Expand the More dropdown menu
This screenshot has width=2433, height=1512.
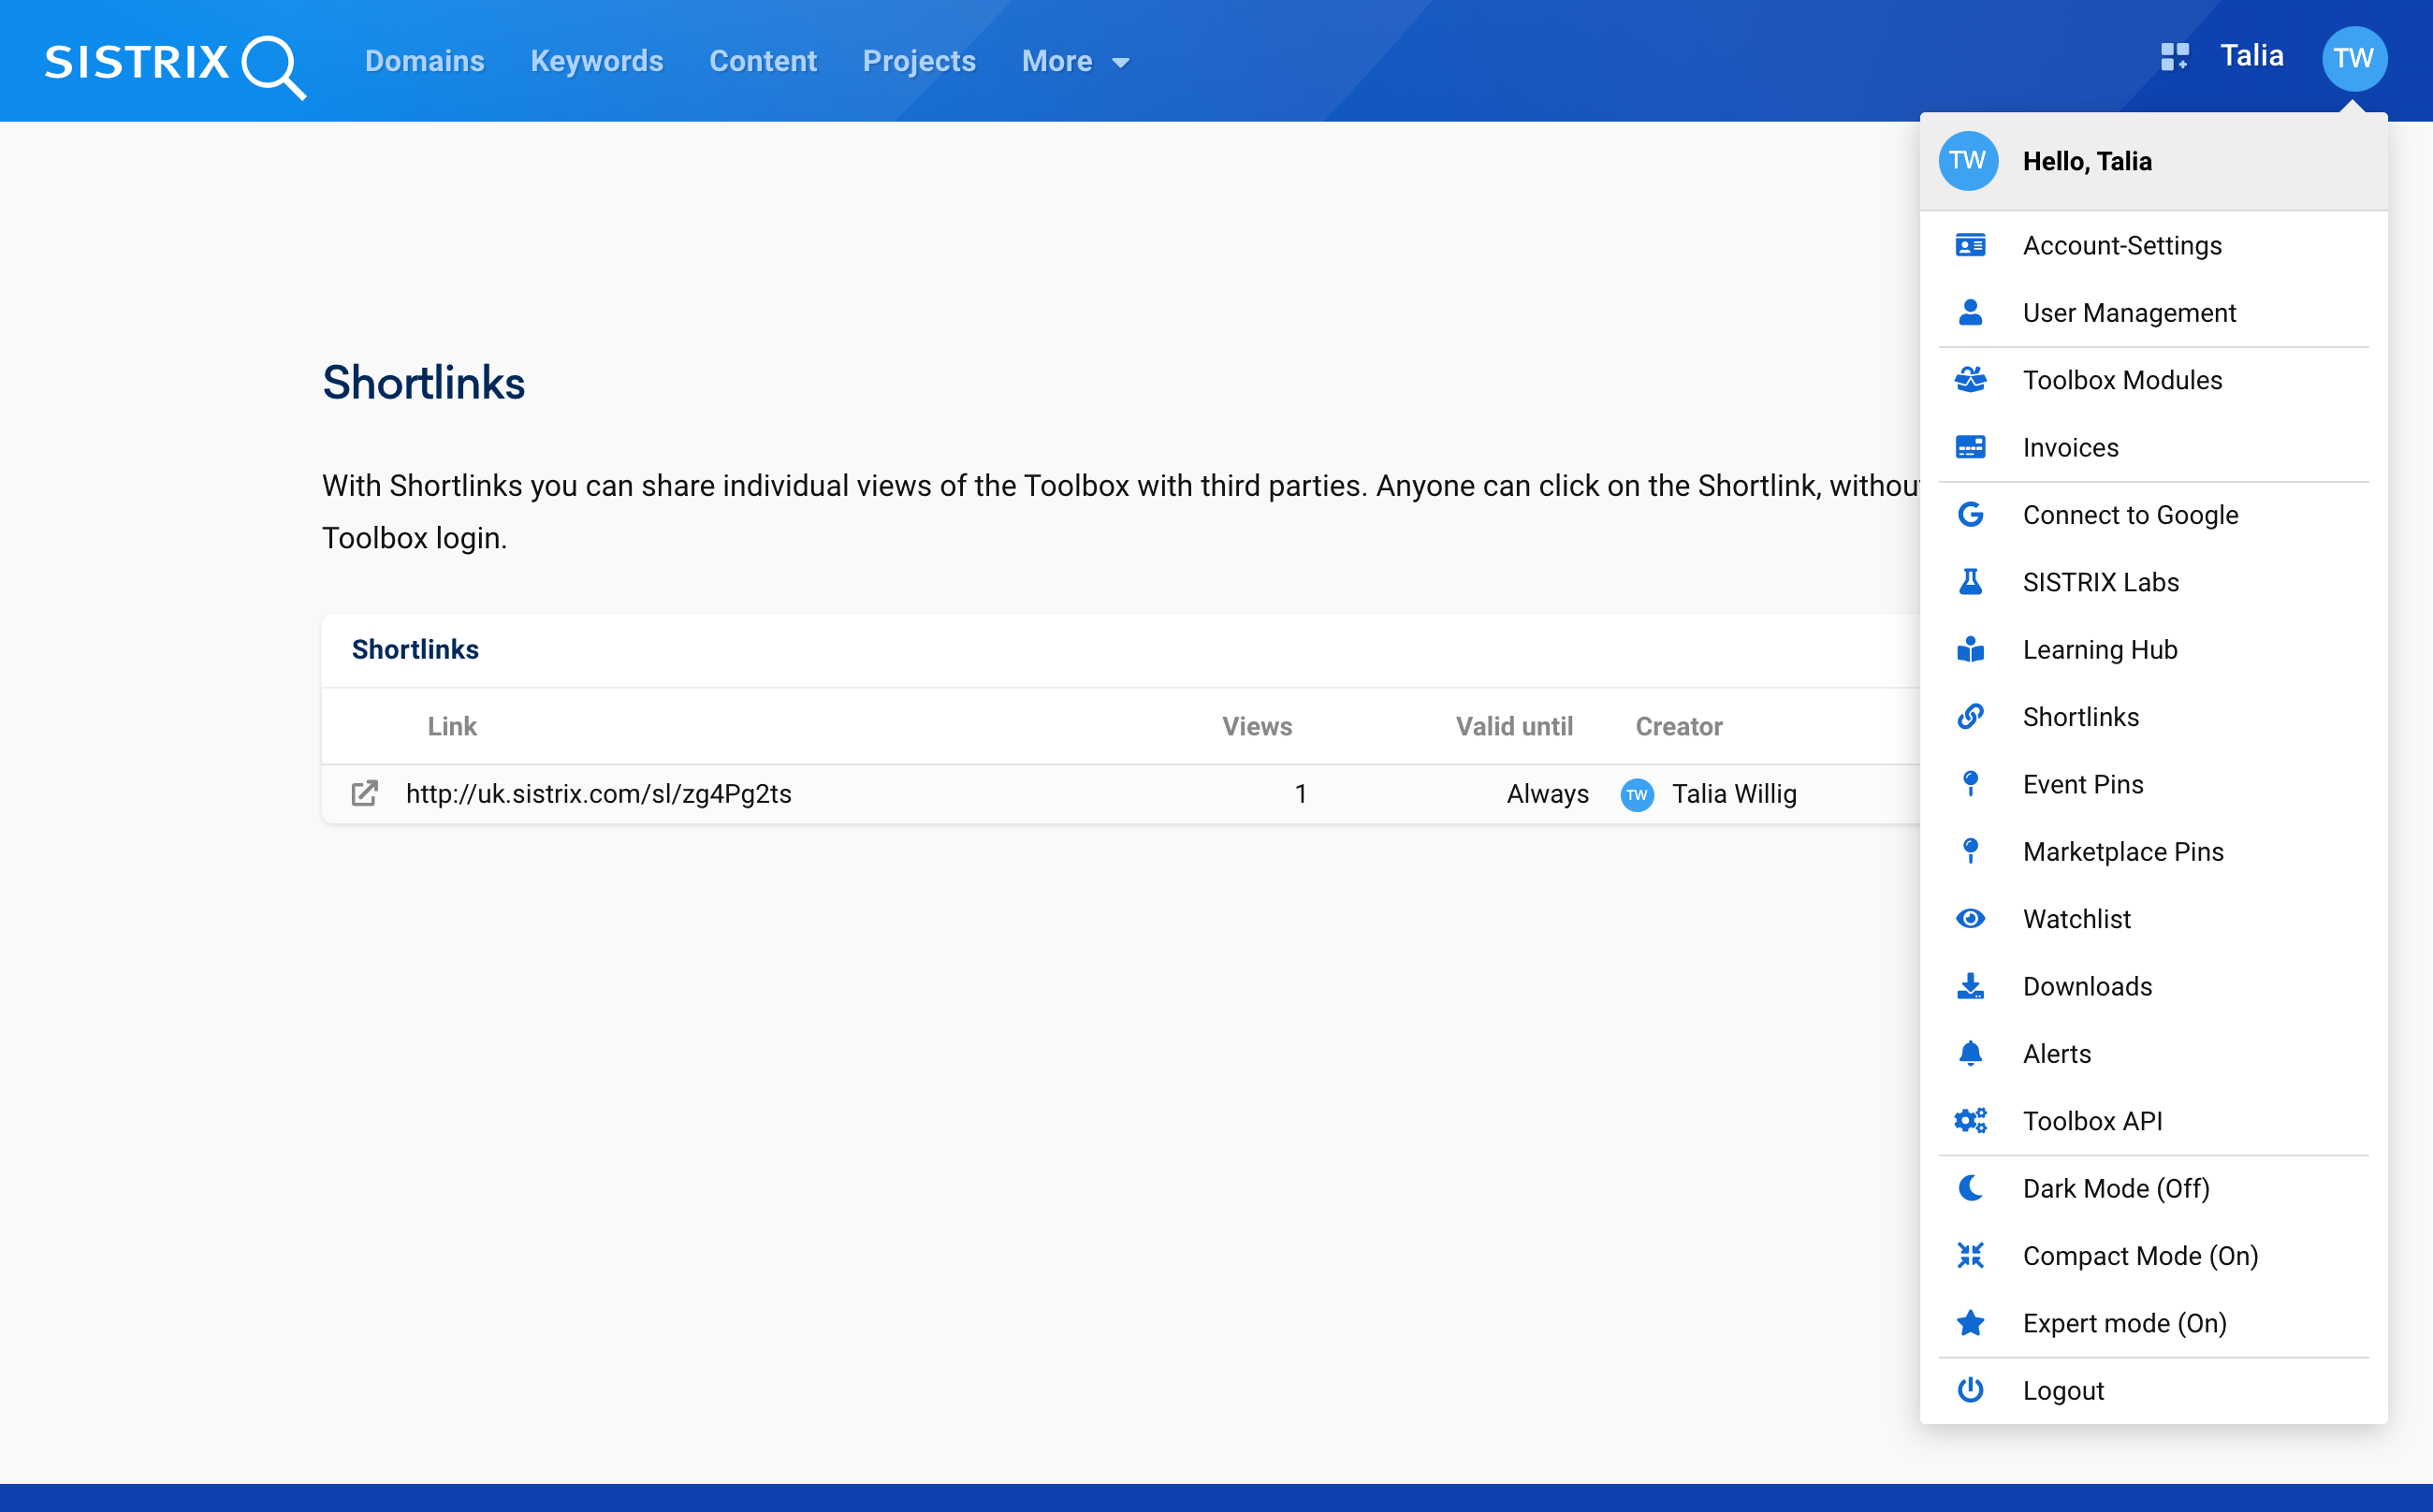tap(1075, 61)
